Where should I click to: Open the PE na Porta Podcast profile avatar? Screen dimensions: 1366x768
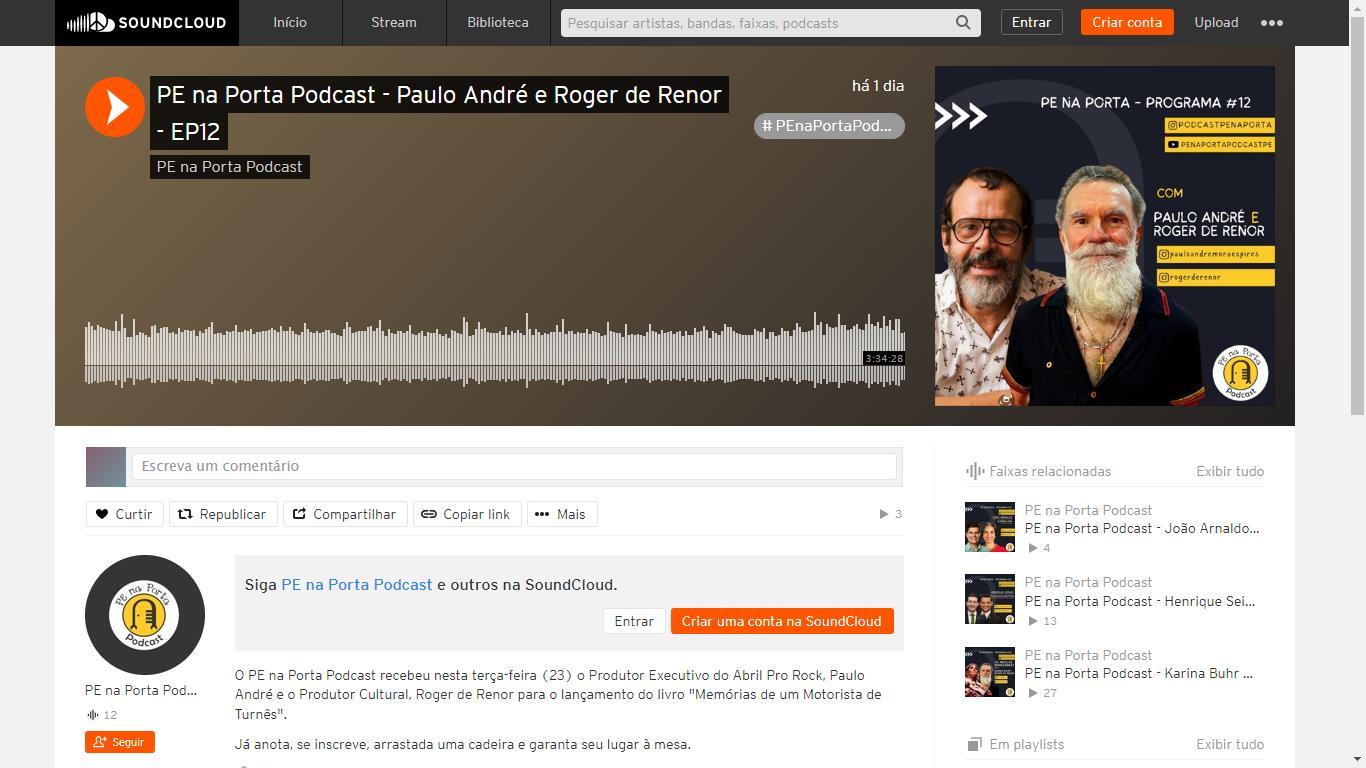(145, 615)
